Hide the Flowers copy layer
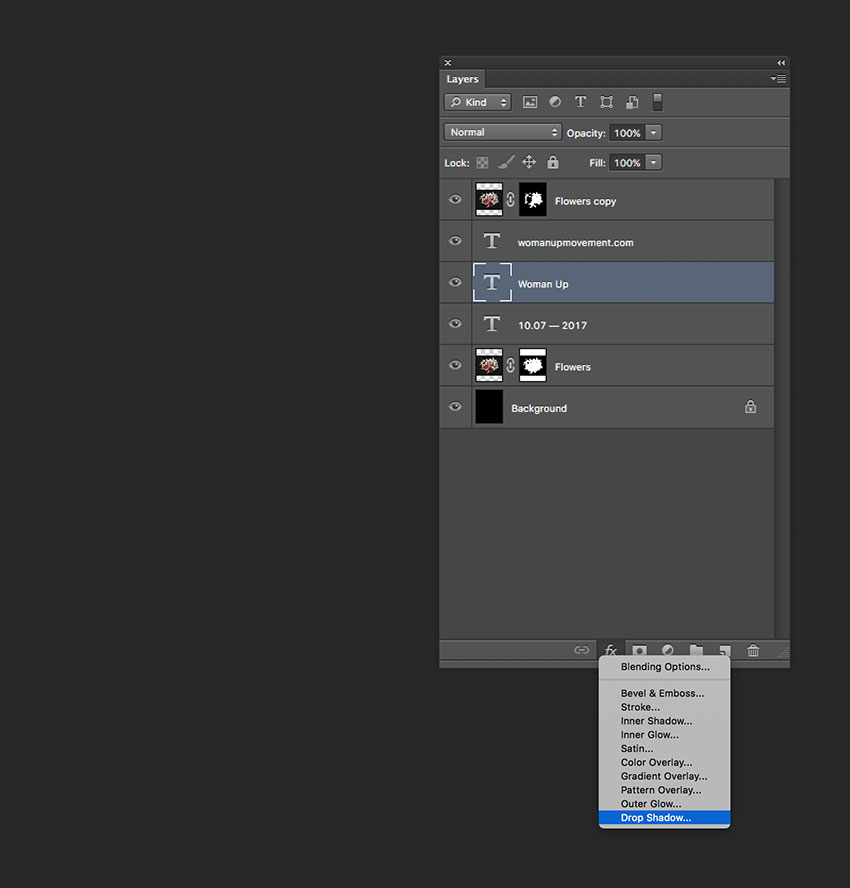850x888 pixels. [455, 199]
